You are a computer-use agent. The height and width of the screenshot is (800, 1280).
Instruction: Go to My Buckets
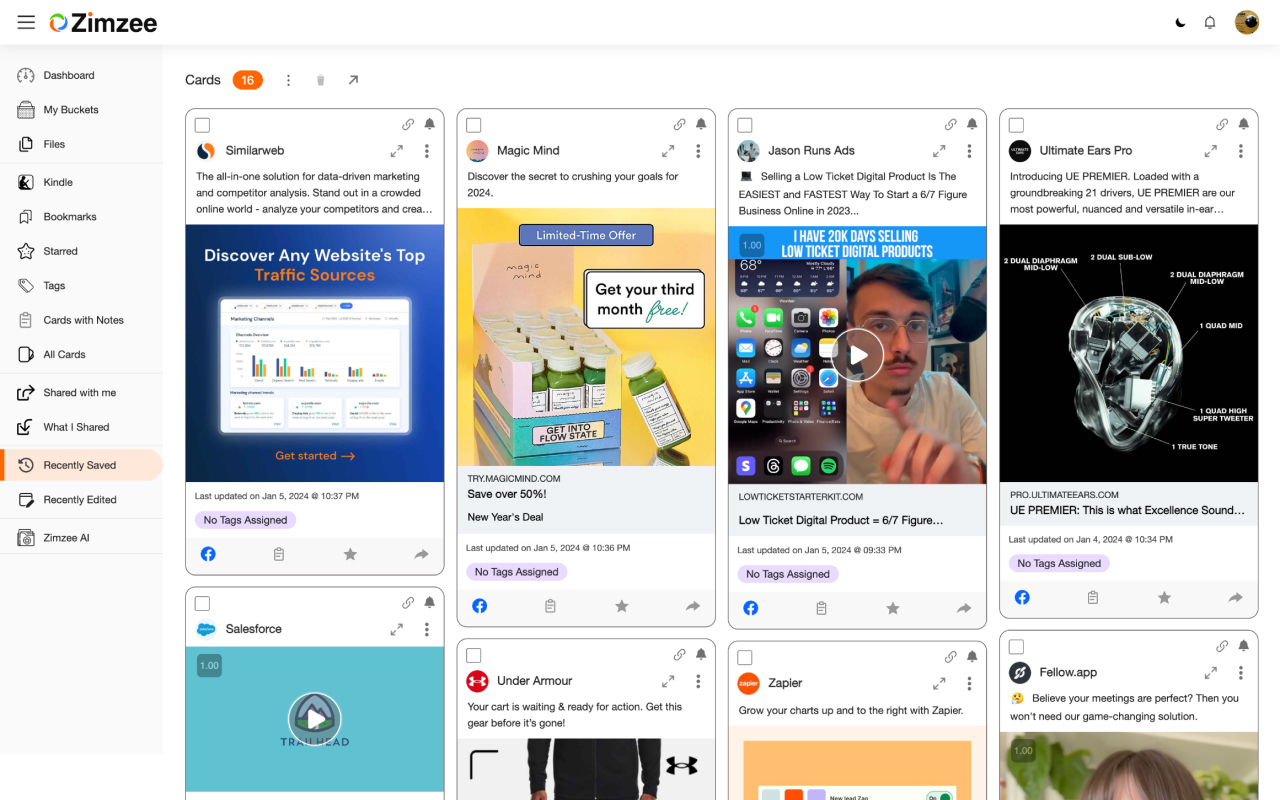pos(81,110)
